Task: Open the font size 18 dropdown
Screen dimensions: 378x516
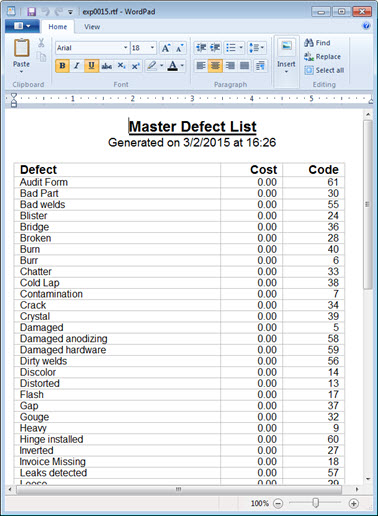Action: [152, 48]
